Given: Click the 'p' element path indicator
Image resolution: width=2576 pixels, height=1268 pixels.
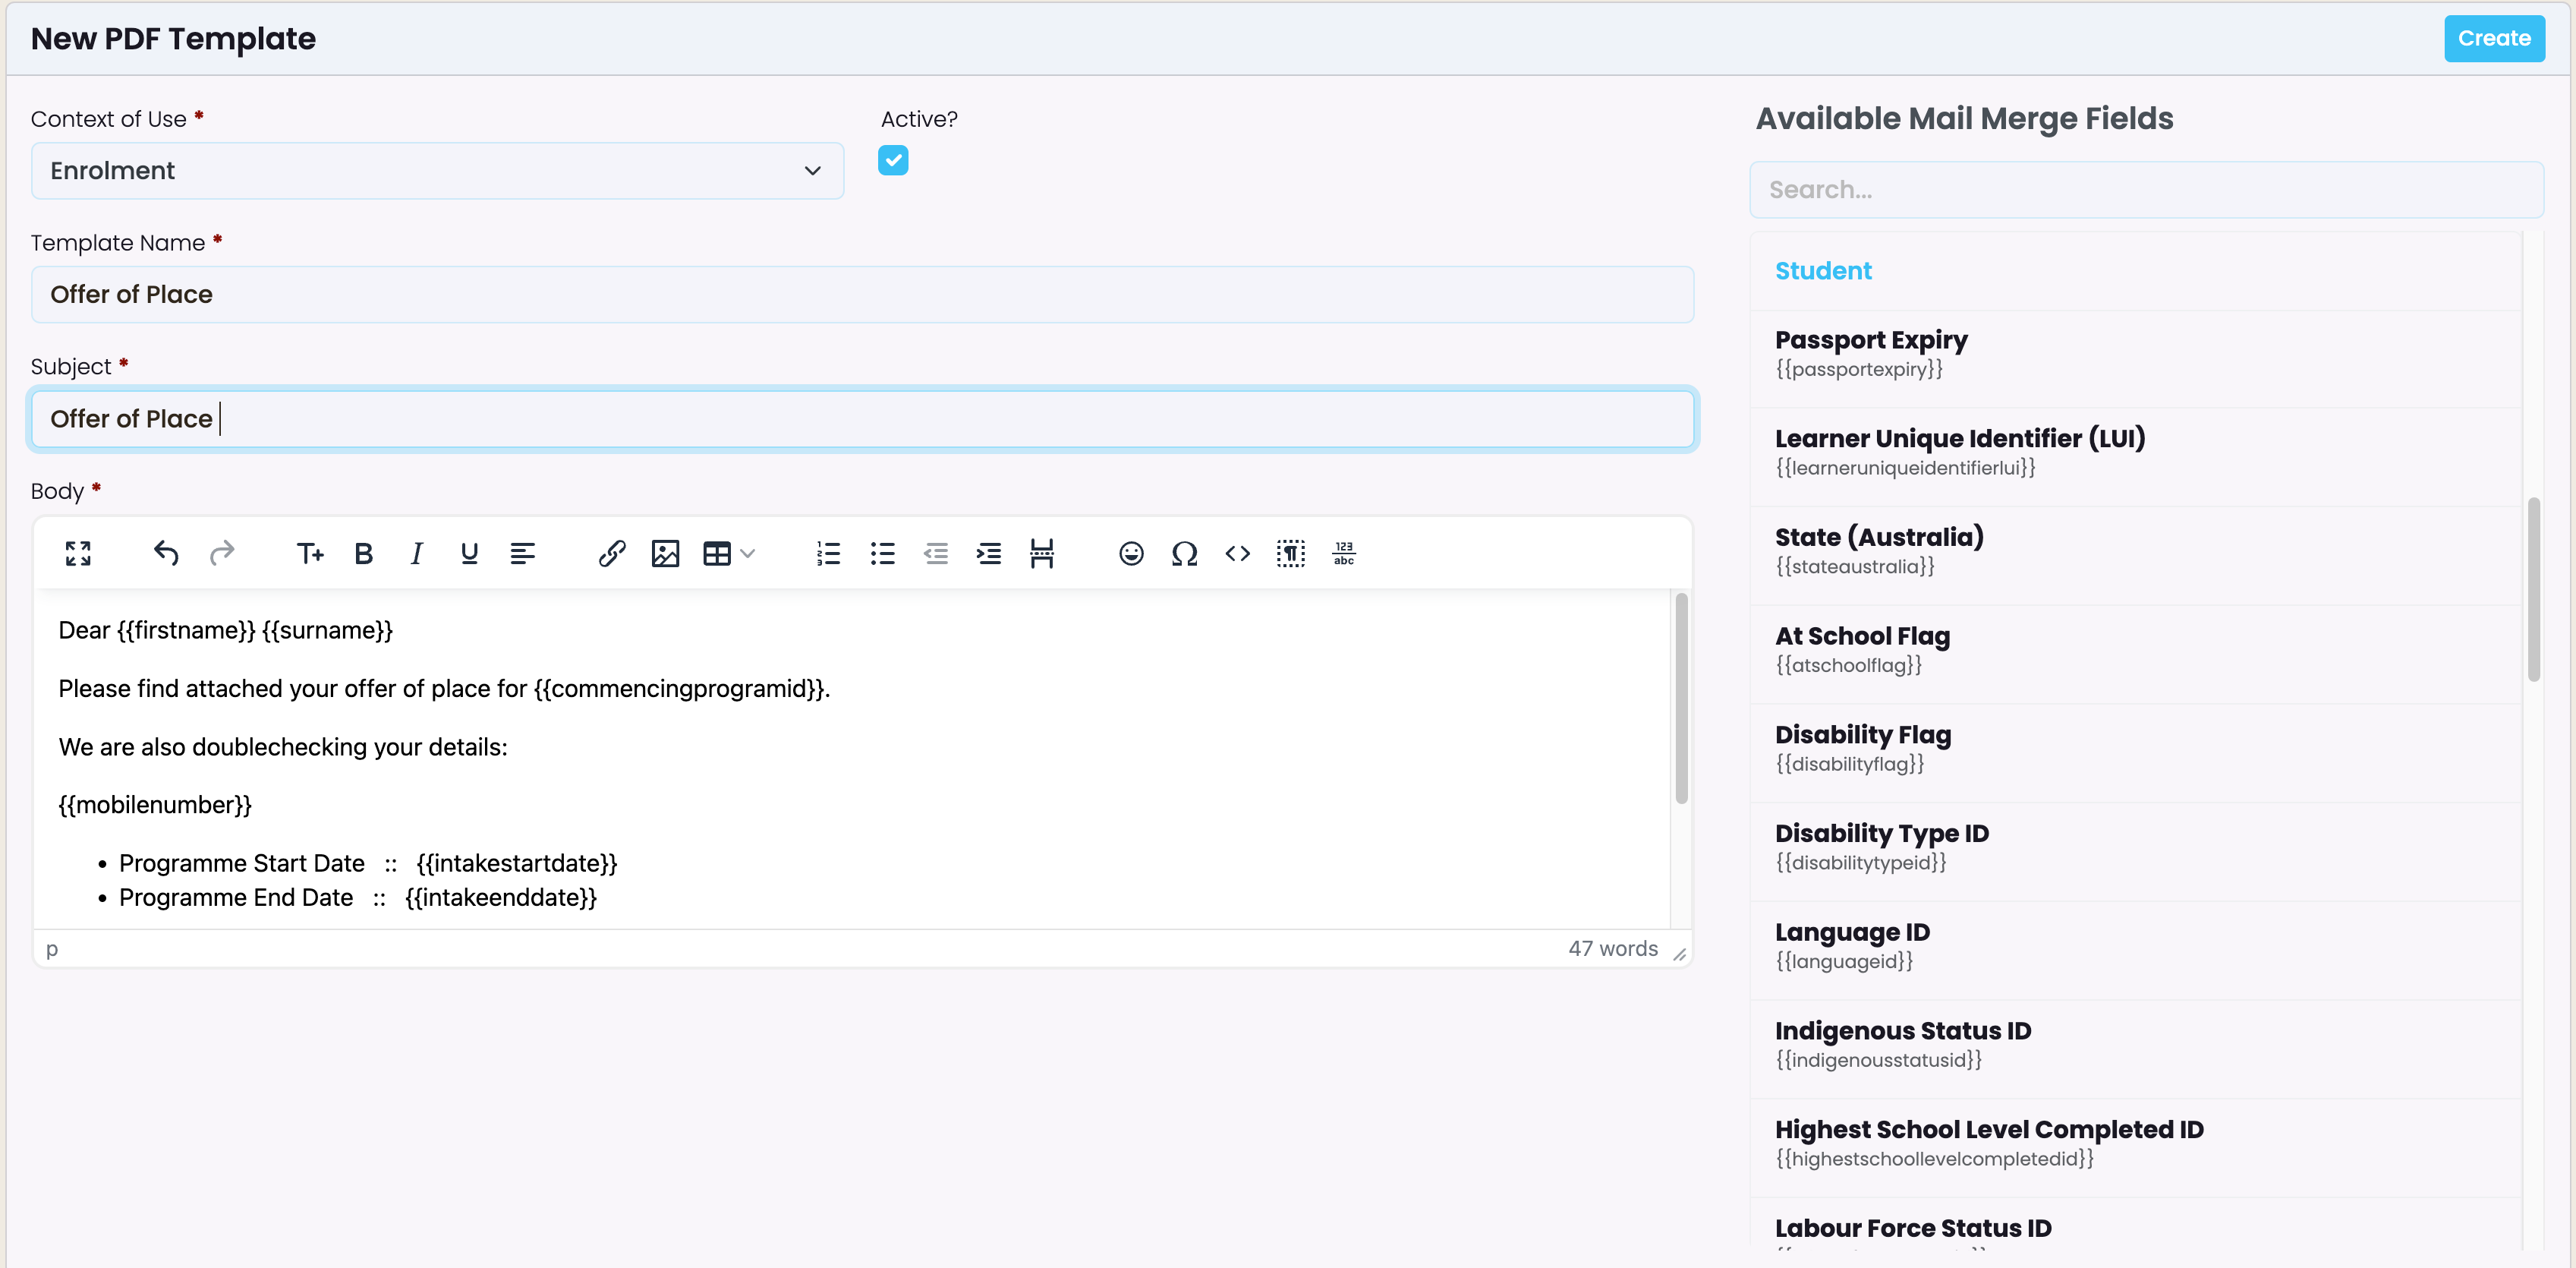Looking at the screenshot, I should 52,948.
